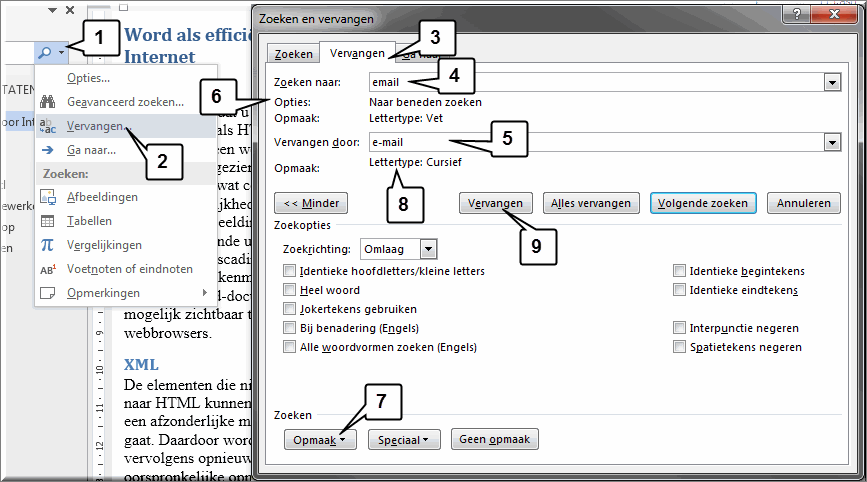Viewport: 867px width, 482px height.
Task: Enable Jokertekens gebruiken checkbox
Action: tap(289, 308)
